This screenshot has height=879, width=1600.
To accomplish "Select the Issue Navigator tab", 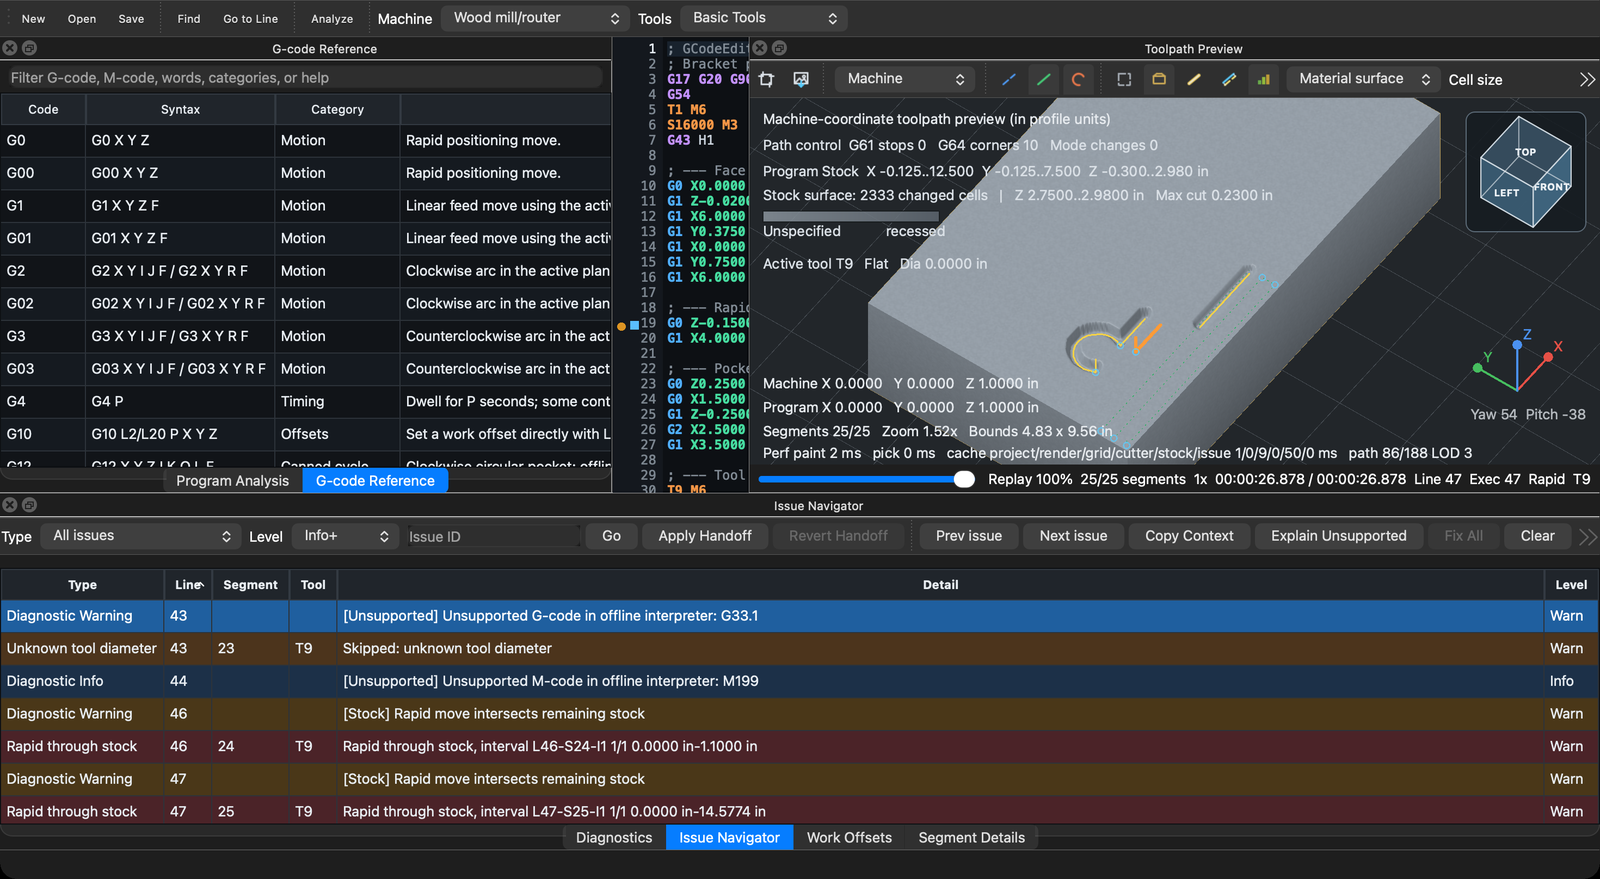I will 729,838.
